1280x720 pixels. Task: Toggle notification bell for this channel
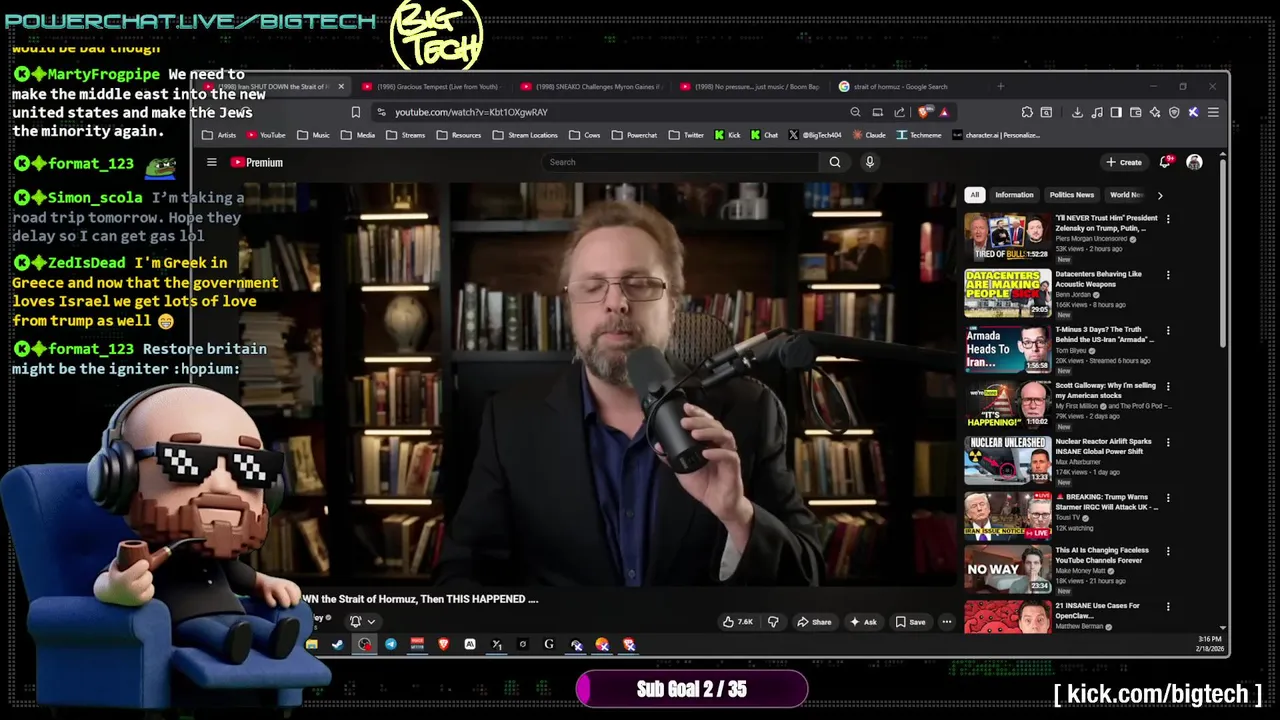click(x=355, y=621)
